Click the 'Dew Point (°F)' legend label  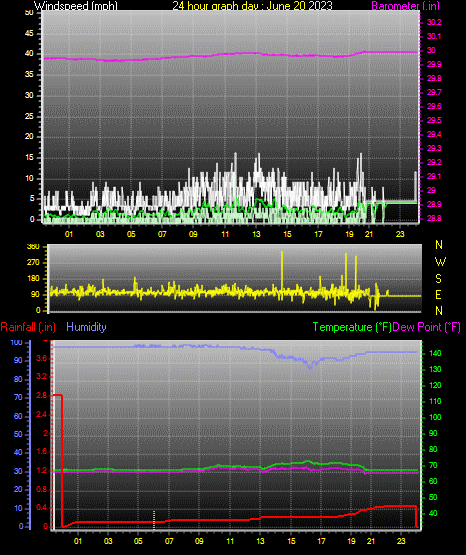pos(427,327)
